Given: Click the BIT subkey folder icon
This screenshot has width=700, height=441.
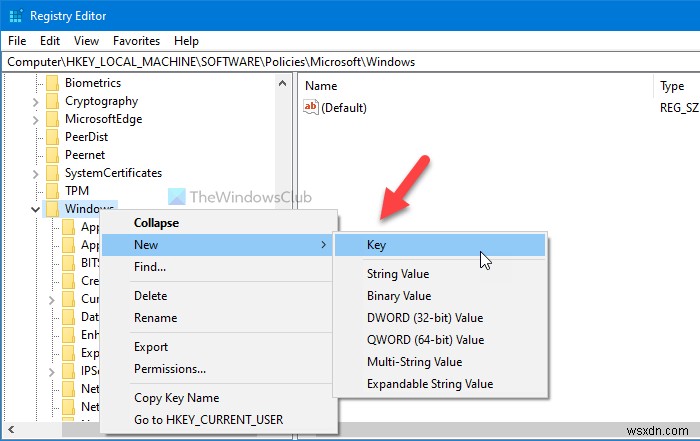Looking at the screenshot, I should click(69, 263).
